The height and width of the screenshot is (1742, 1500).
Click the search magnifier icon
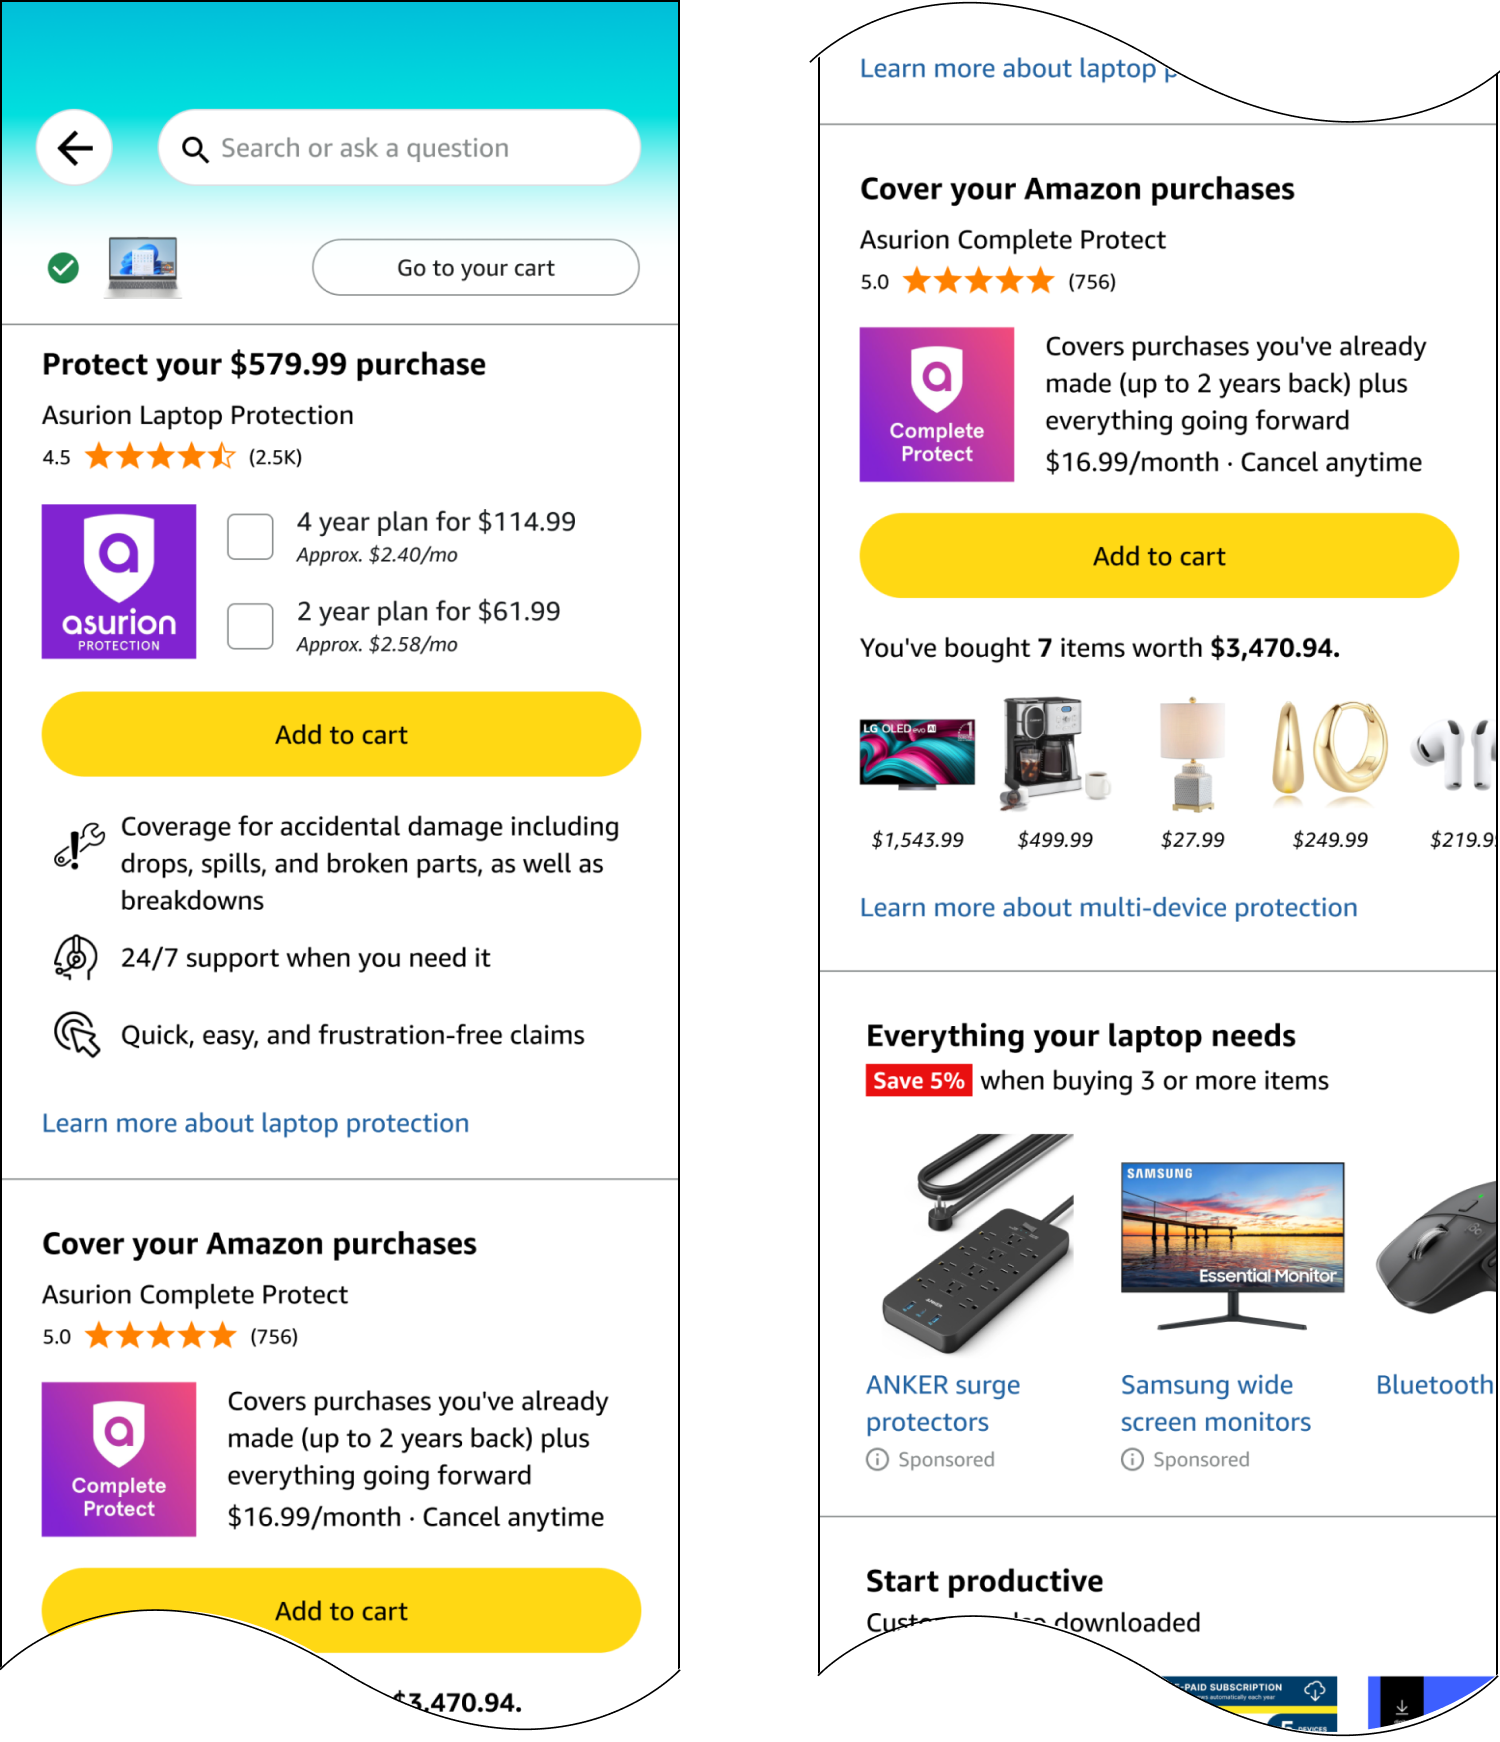point(194,149)
